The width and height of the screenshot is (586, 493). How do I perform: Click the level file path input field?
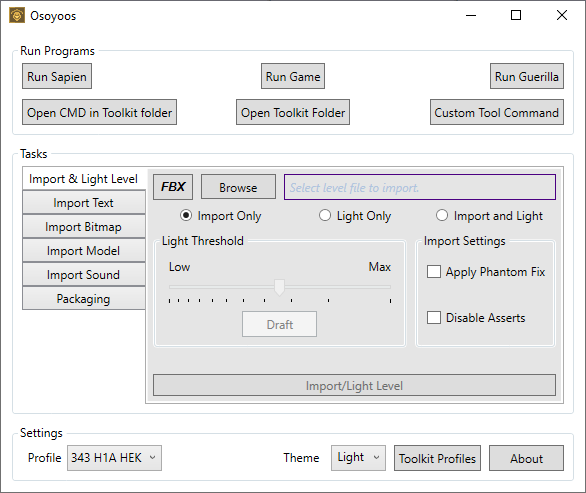(420, 187)
